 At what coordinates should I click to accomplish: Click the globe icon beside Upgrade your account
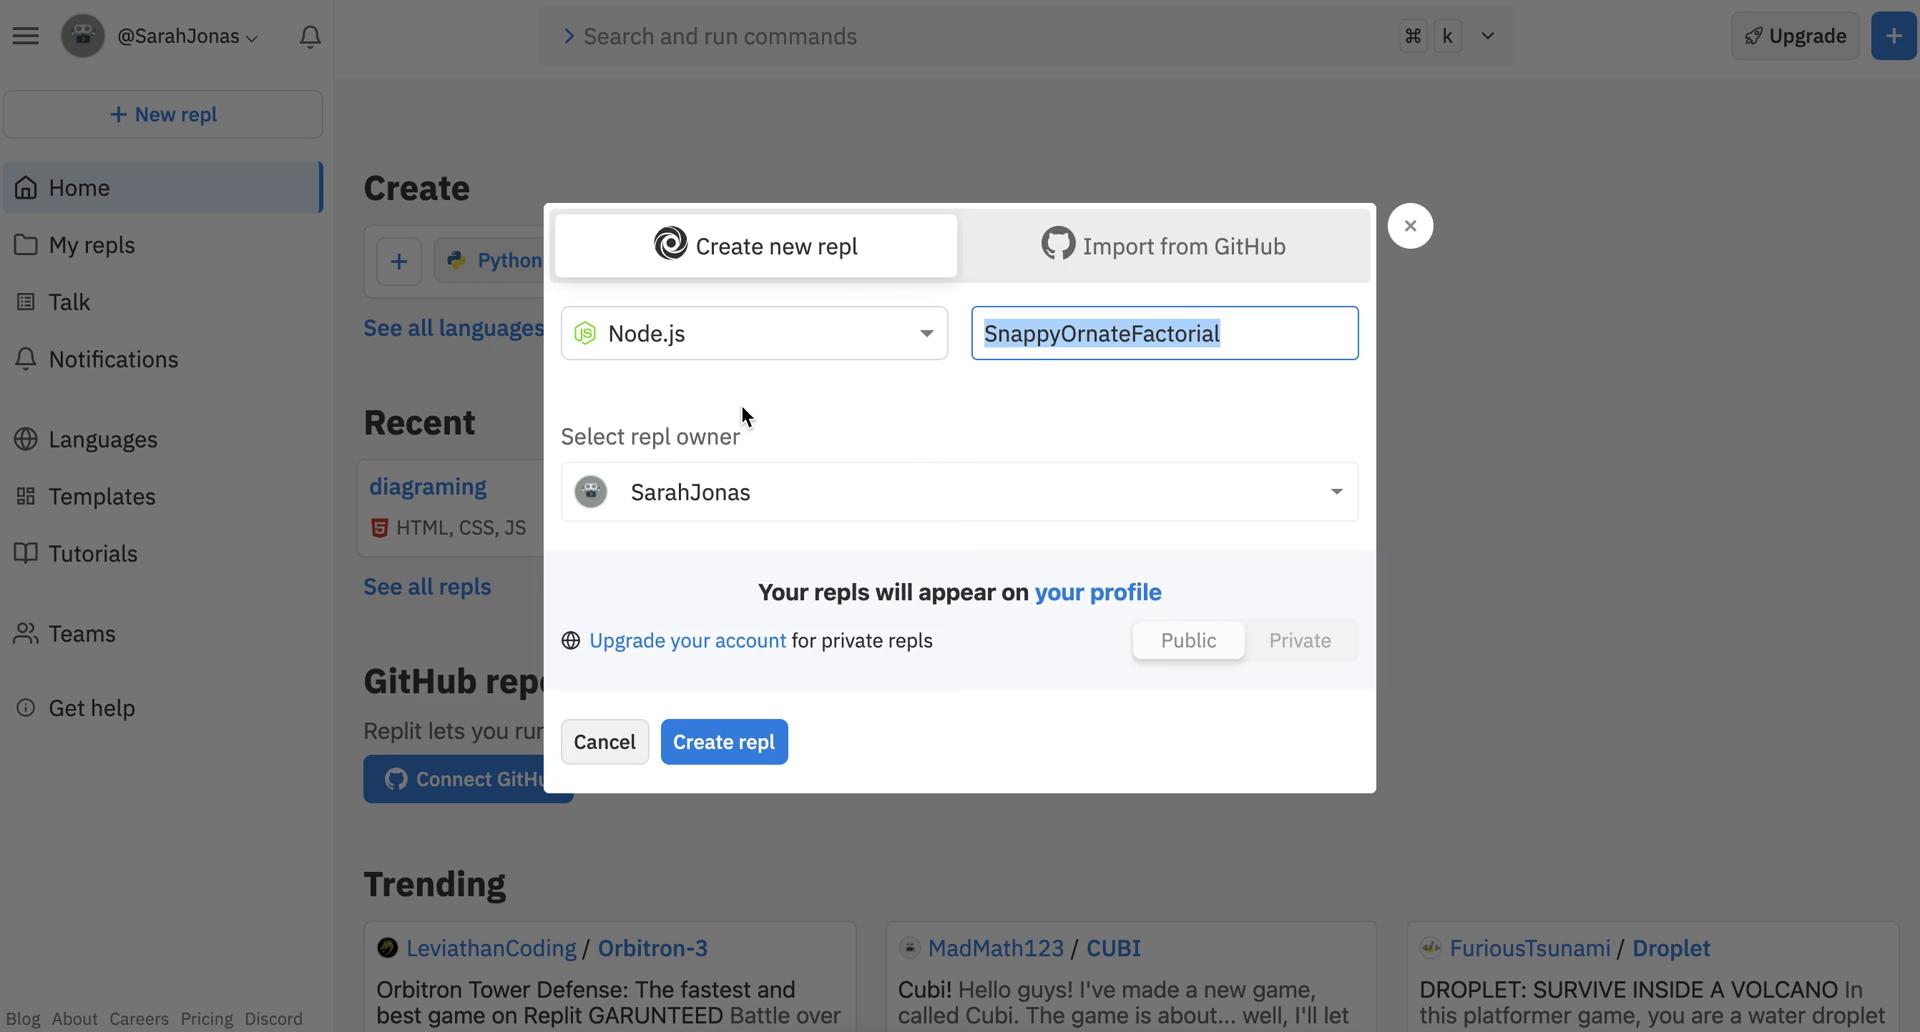[x=571, y=641]
